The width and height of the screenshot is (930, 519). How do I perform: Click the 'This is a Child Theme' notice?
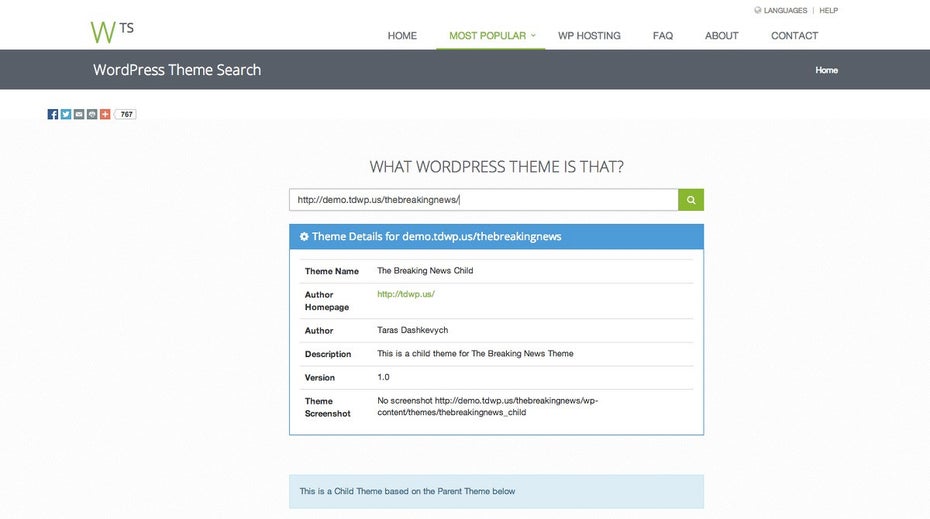(496, 491)
